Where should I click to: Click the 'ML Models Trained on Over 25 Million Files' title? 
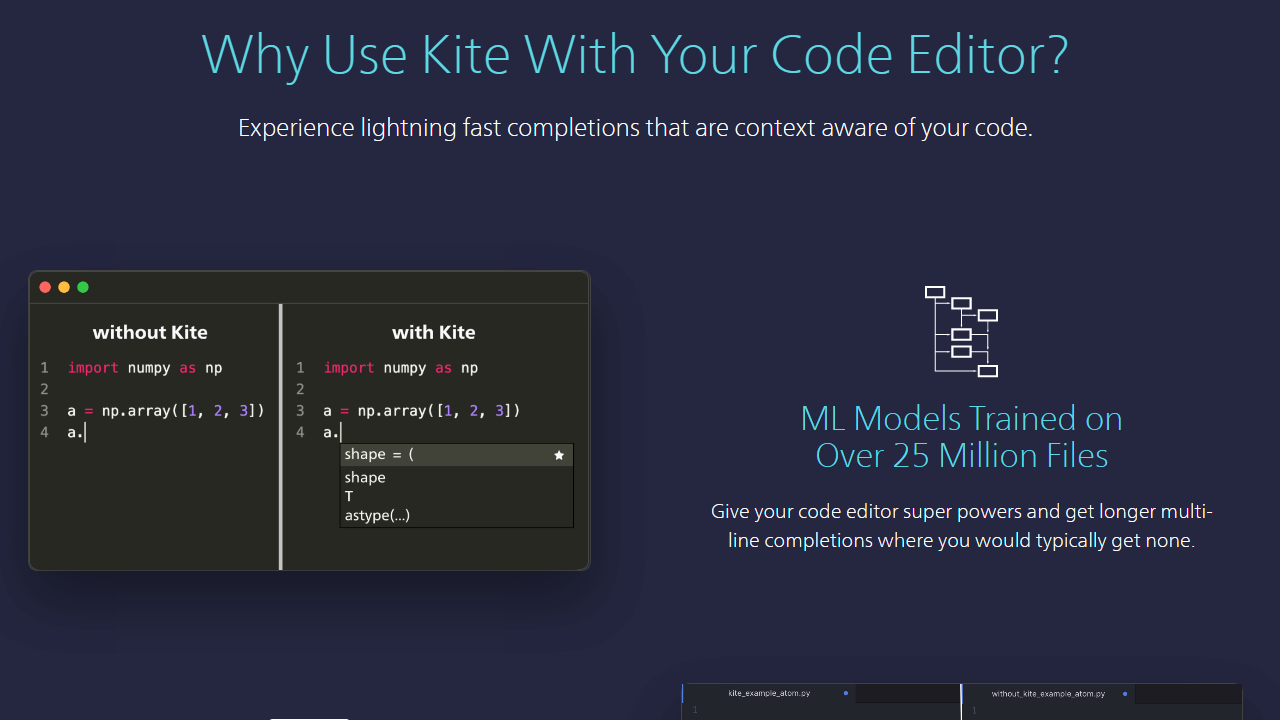coord(961,436)
